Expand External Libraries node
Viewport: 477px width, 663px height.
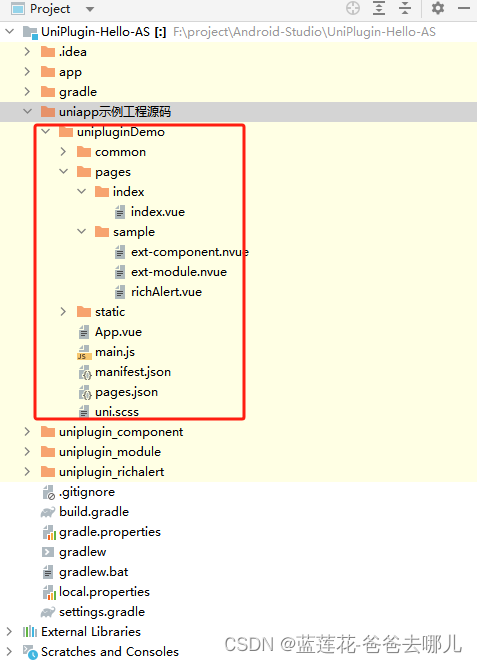pos(9,632)
